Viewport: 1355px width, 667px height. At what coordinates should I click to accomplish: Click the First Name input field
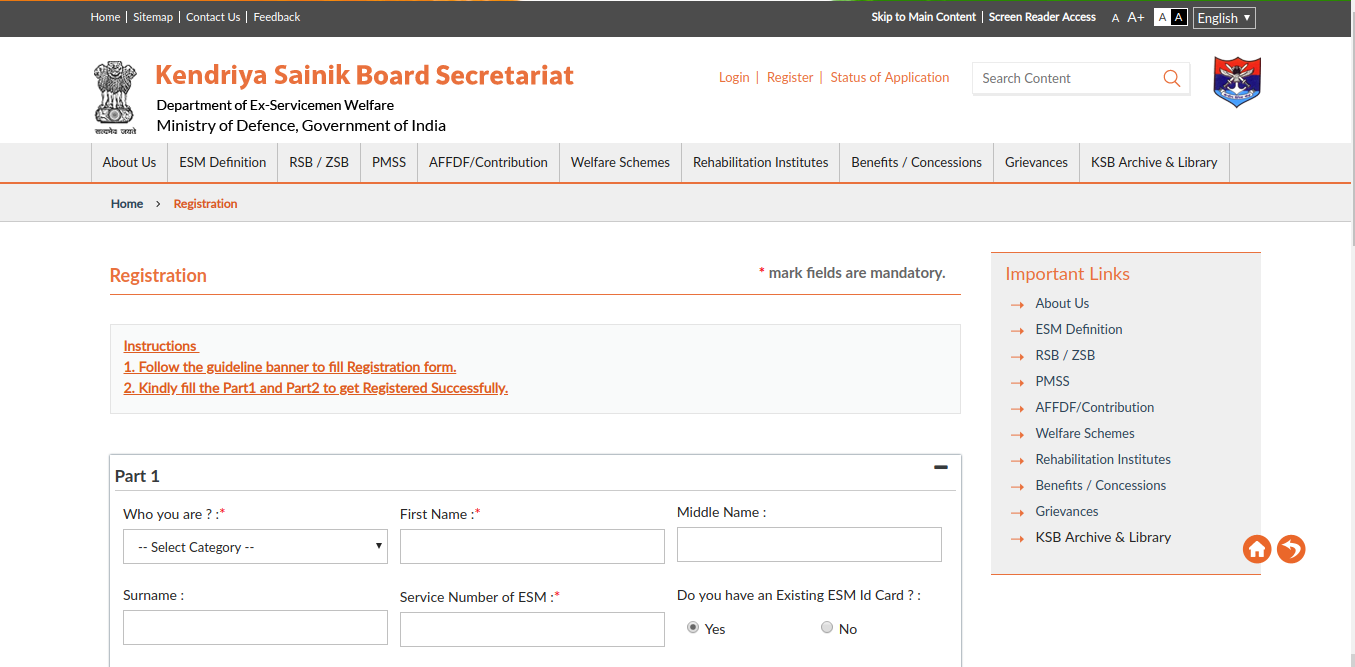(x=532, y=547)
